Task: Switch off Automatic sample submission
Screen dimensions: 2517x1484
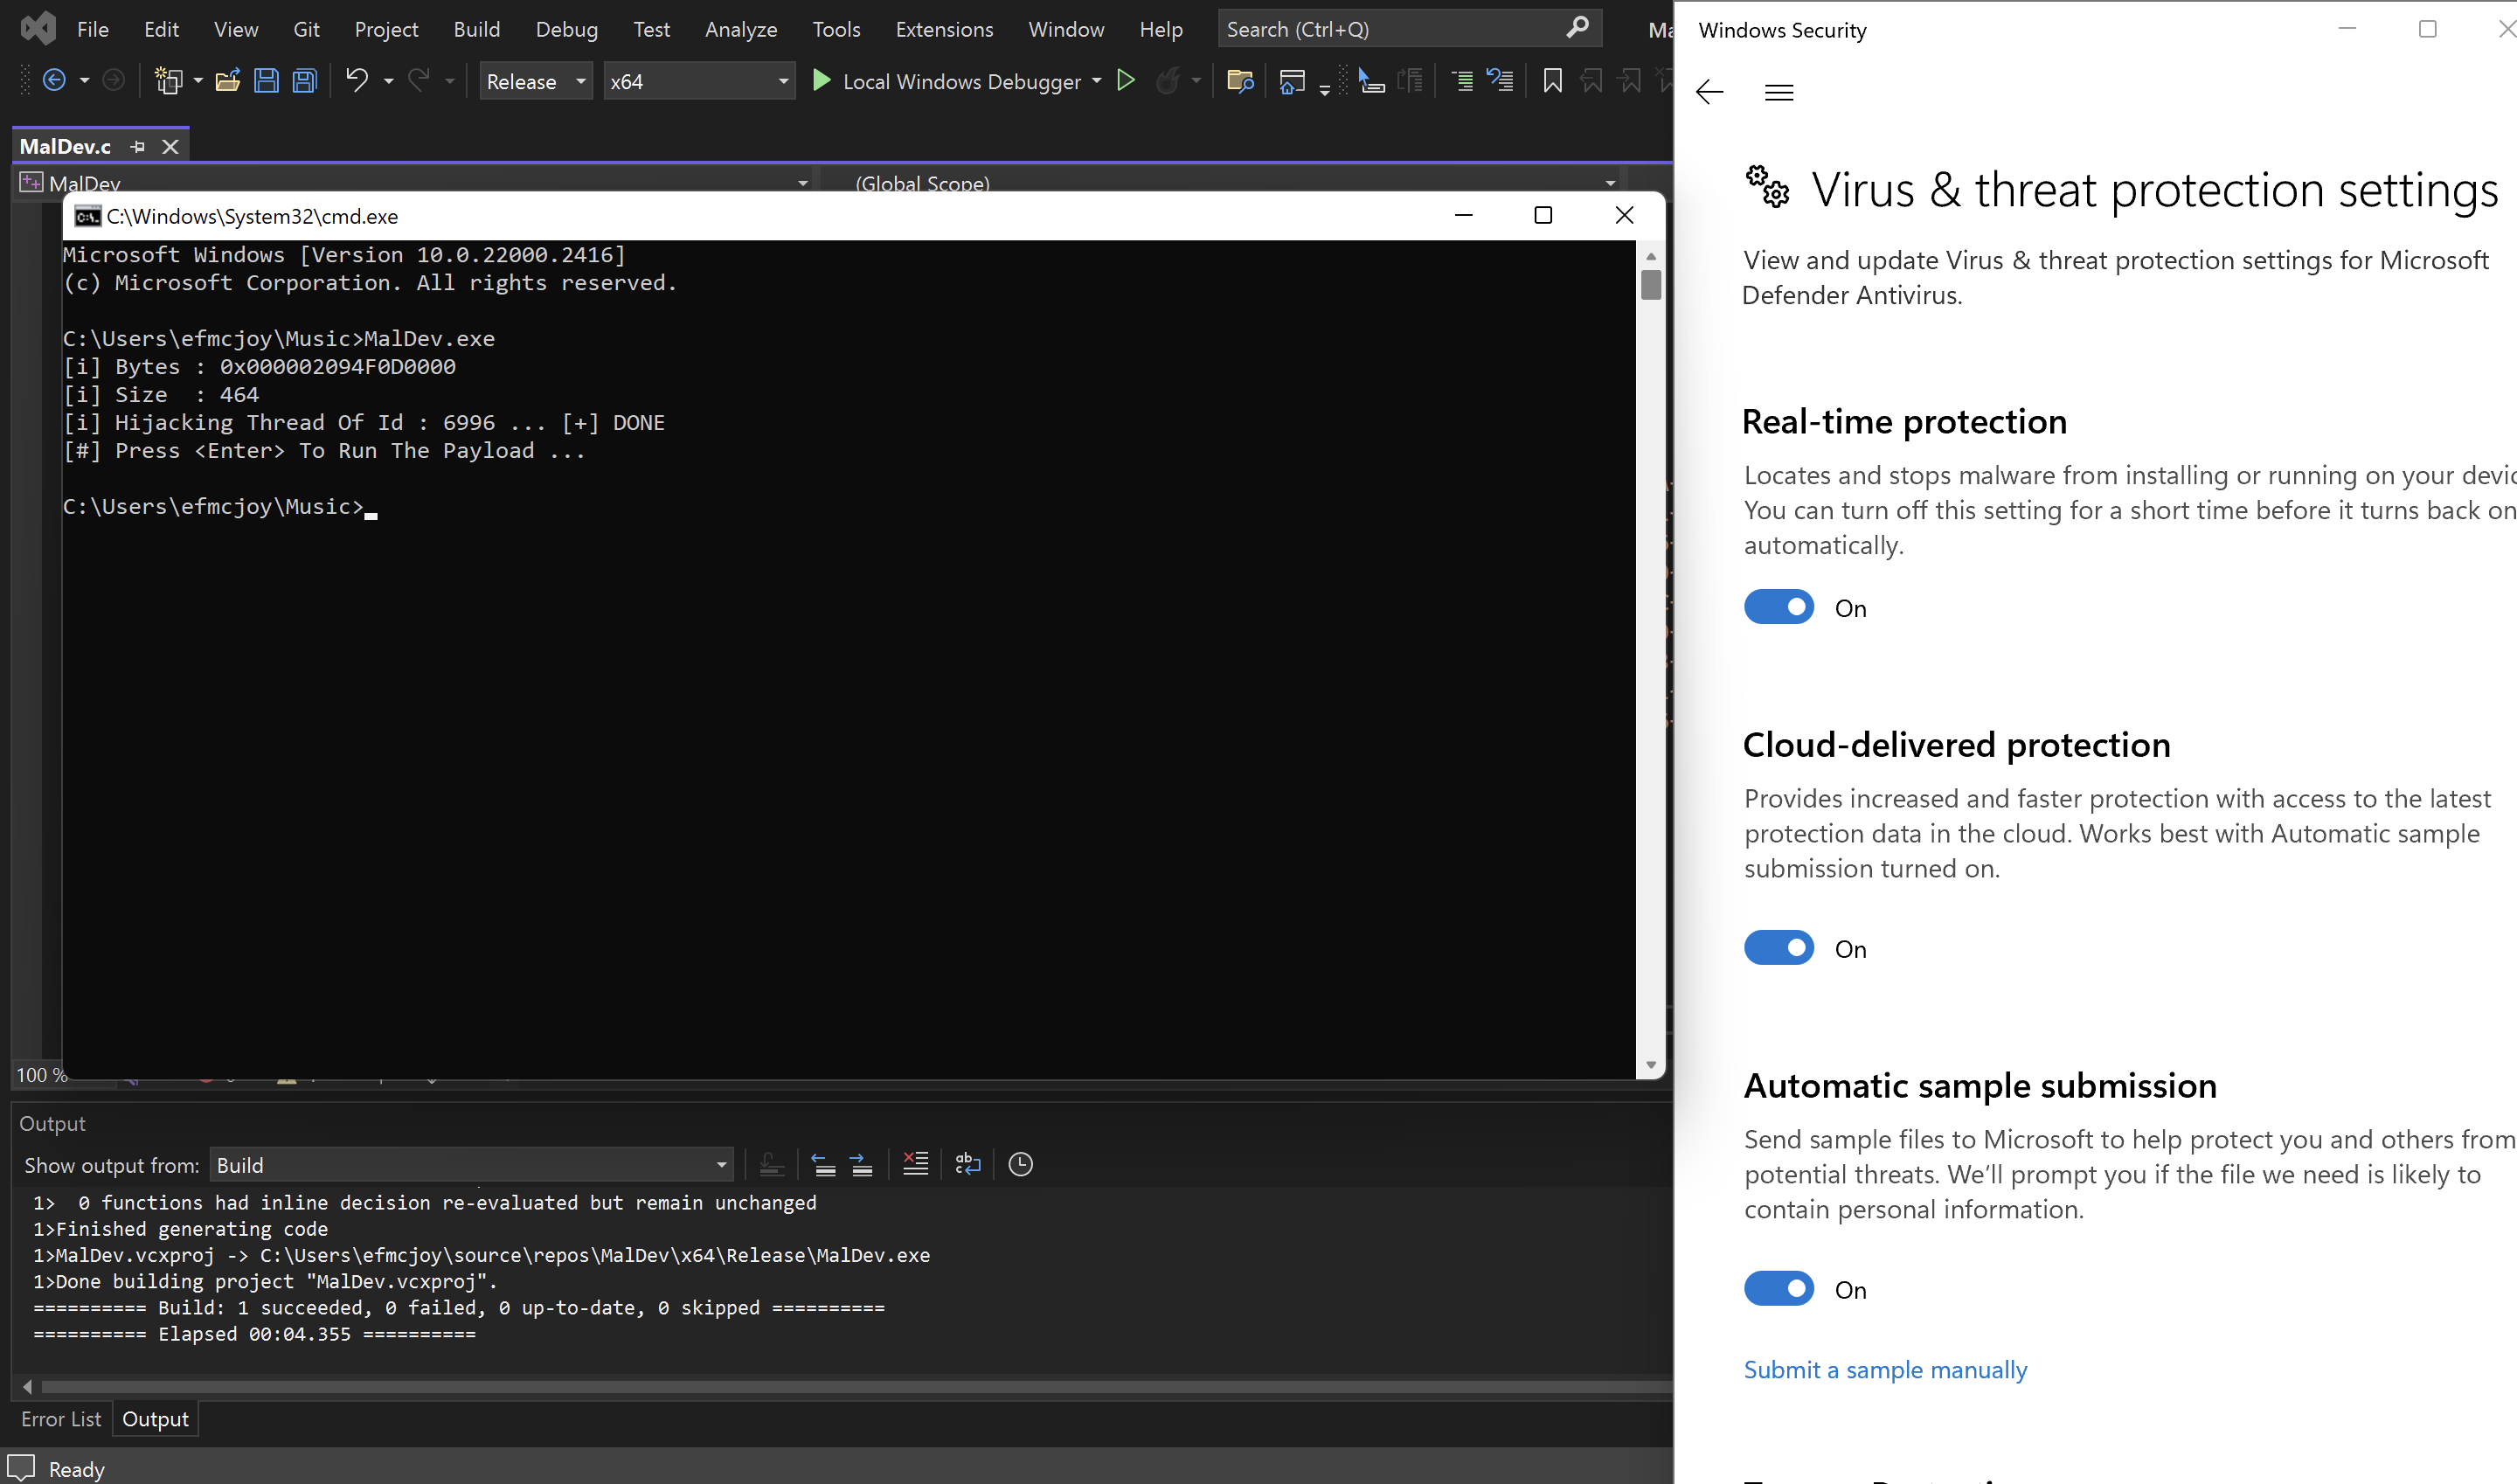Action: click(1778, 1289)
